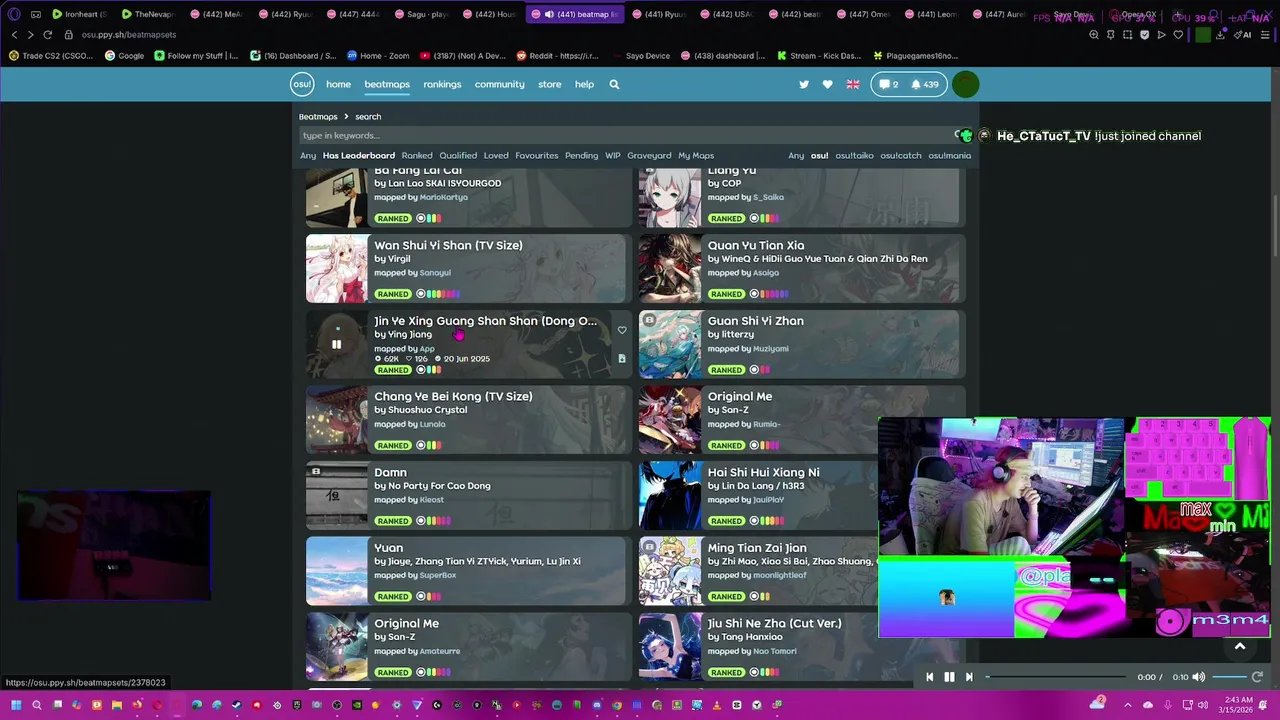Go to the home nav item
The height and width of the screenshot is (720, 1280).
[338, 85]
